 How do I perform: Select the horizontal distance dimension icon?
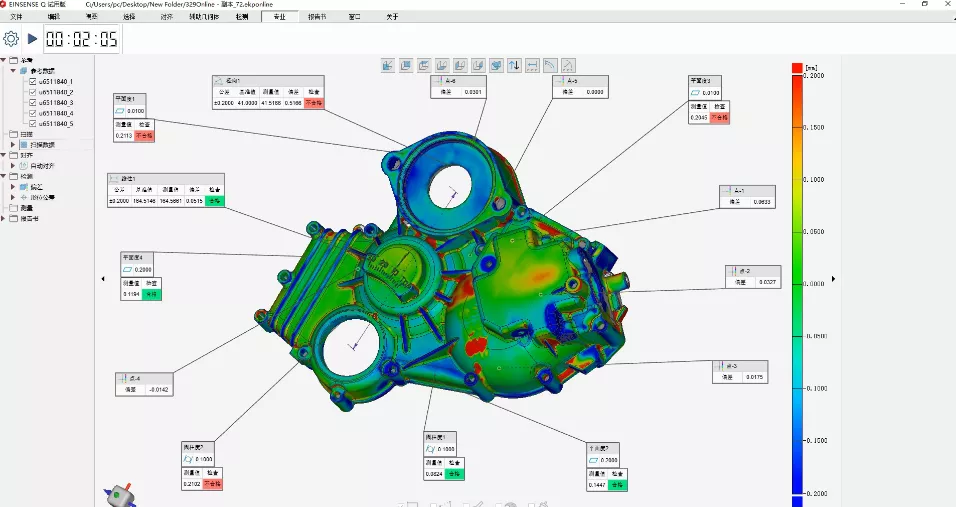[x=532, y=65]
